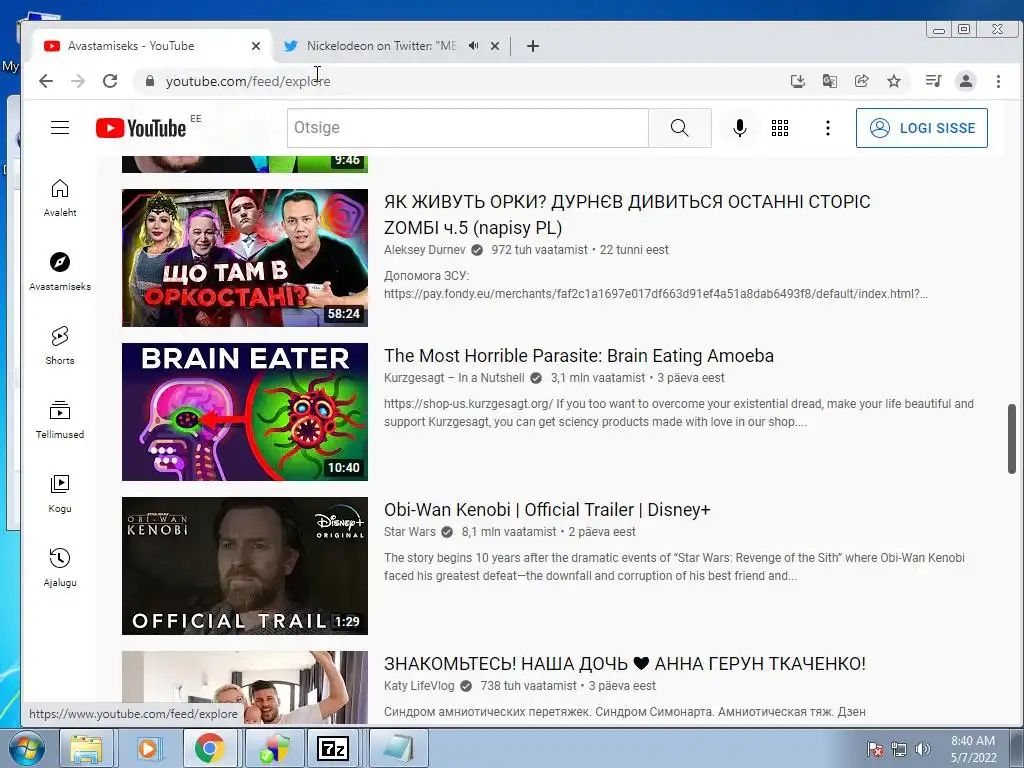
Task: Visit Kurzgesagt – In a Nutshell channel
Action: [x=454, y=378]
